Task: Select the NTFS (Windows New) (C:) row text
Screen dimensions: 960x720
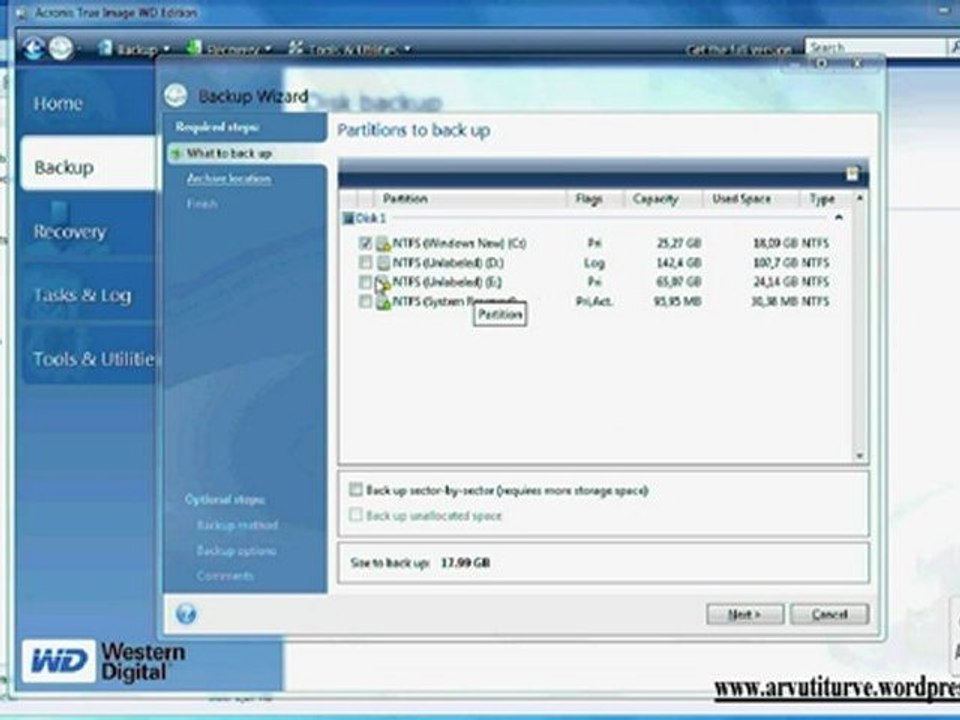Action: [459, 243]
